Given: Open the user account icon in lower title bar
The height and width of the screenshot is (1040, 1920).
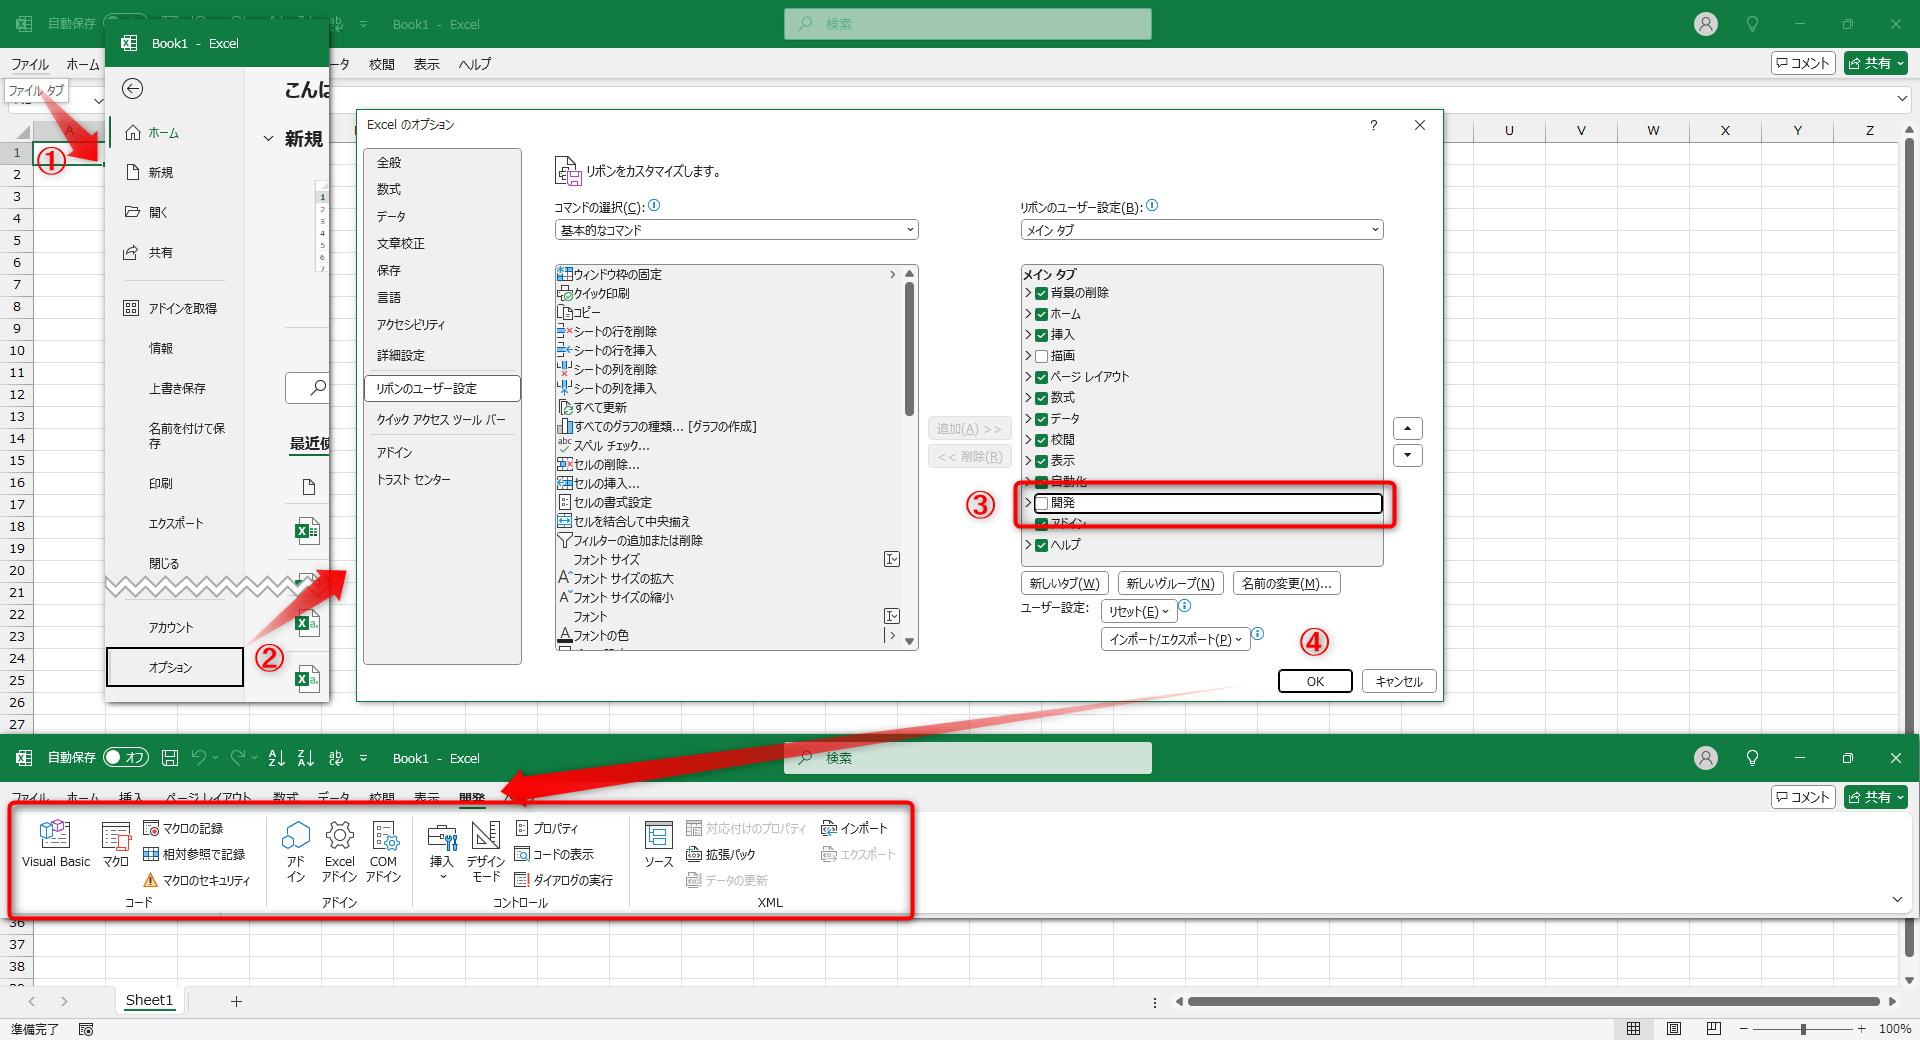Looking at the screenshot, I should (x=1706, y=758).
